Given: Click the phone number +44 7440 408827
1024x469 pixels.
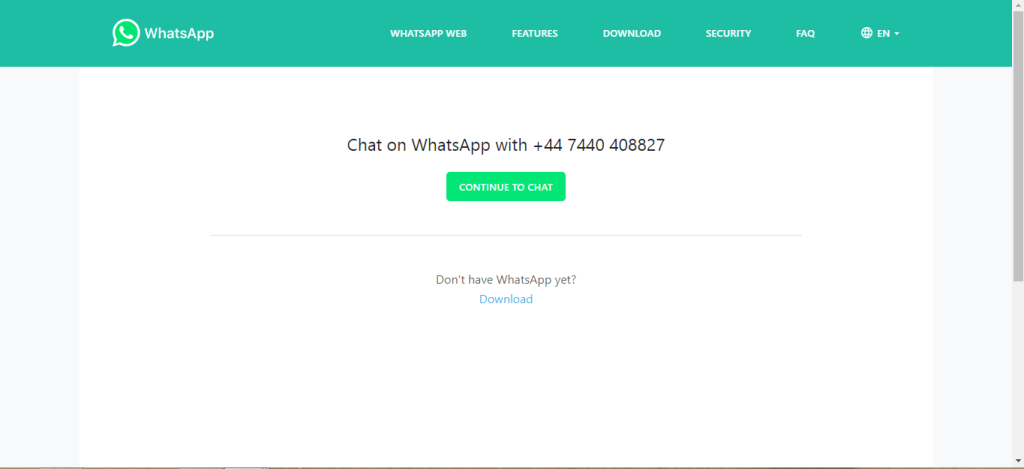Looking at the screenshot, I should point(599,145).
